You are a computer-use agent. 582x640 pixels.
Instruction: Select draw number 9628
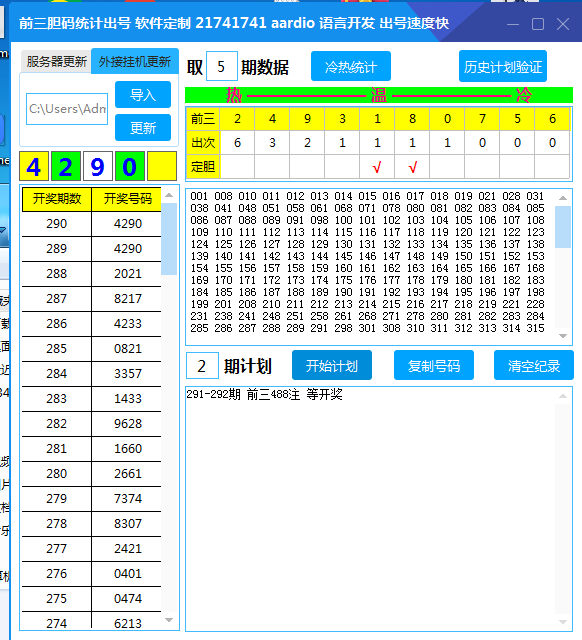tap(128, 424)
